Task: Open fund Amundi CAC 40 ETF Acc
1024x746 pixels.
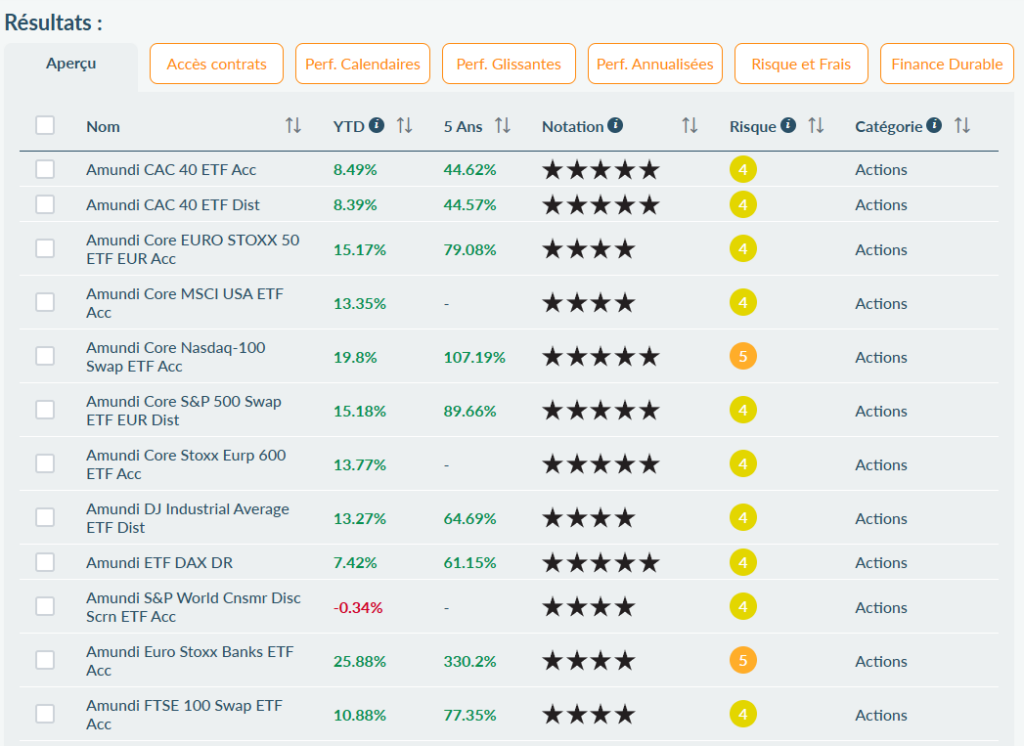Action: [171, 170]
